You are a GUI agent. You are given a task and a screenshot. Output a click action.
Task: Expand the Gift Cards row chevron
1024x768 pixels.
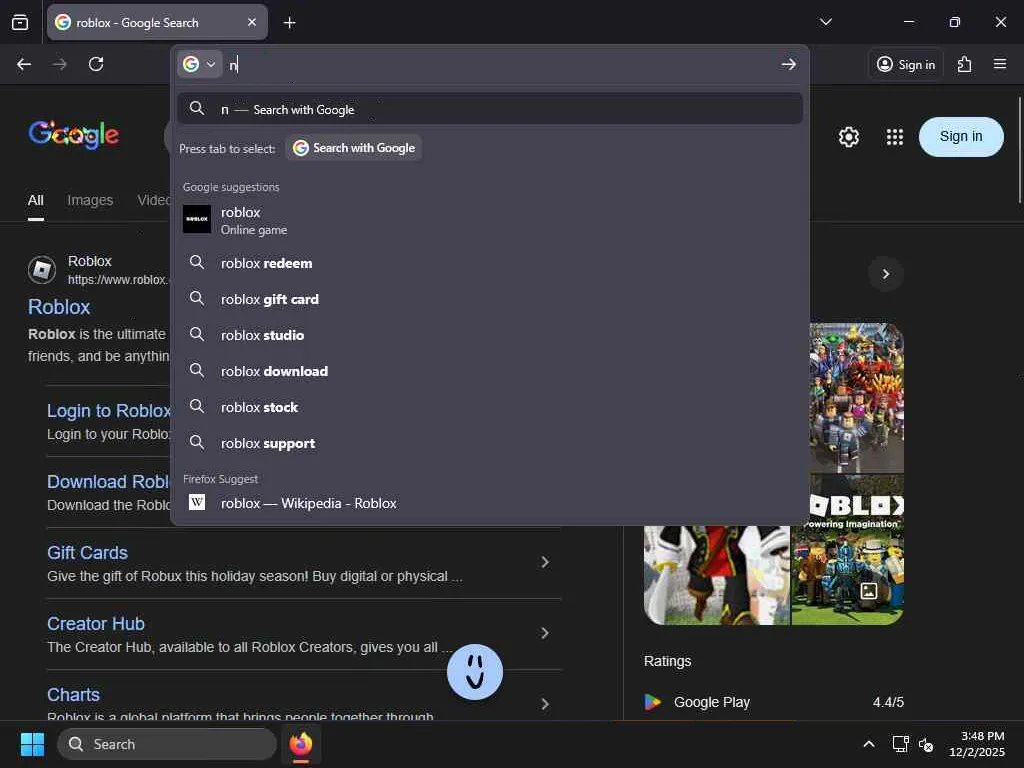pos(545,562)
